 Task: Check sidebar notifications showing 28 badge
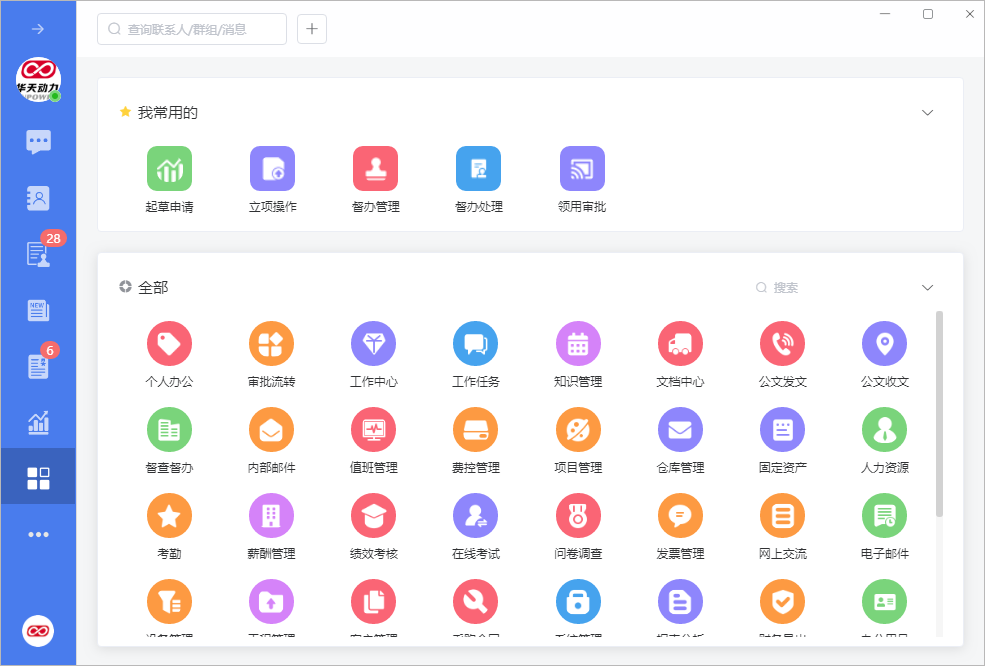pos(38,253)
